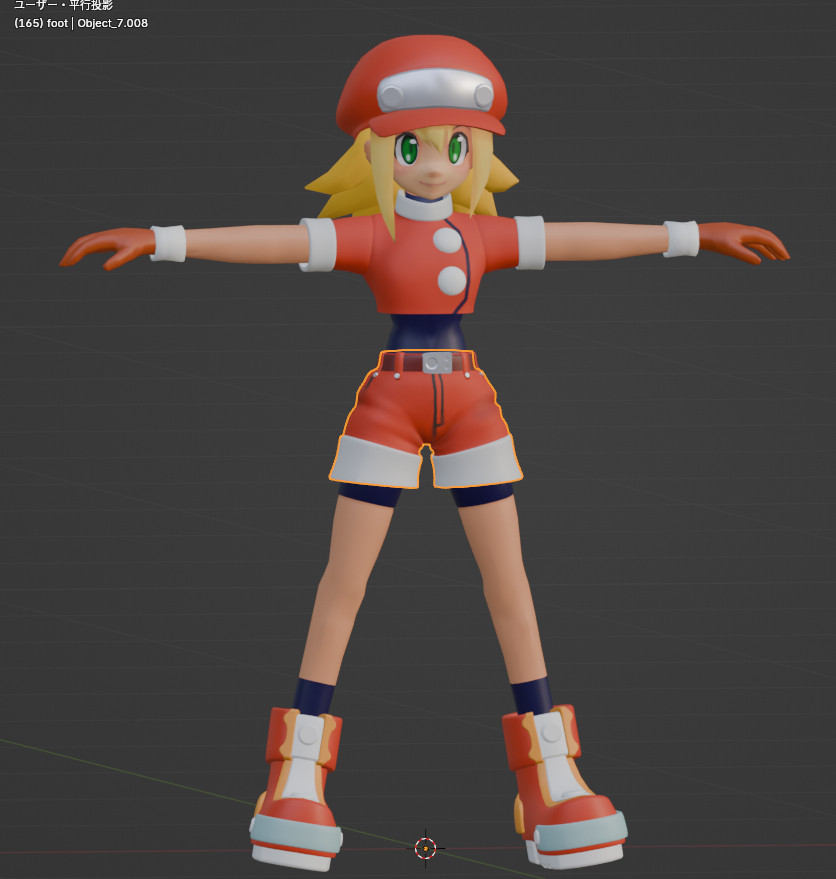This screenshot has width=836, height=879.
Task: Click the 3D cursor at the model's feet
Action: pyautogui.click(x=426, y=848)
